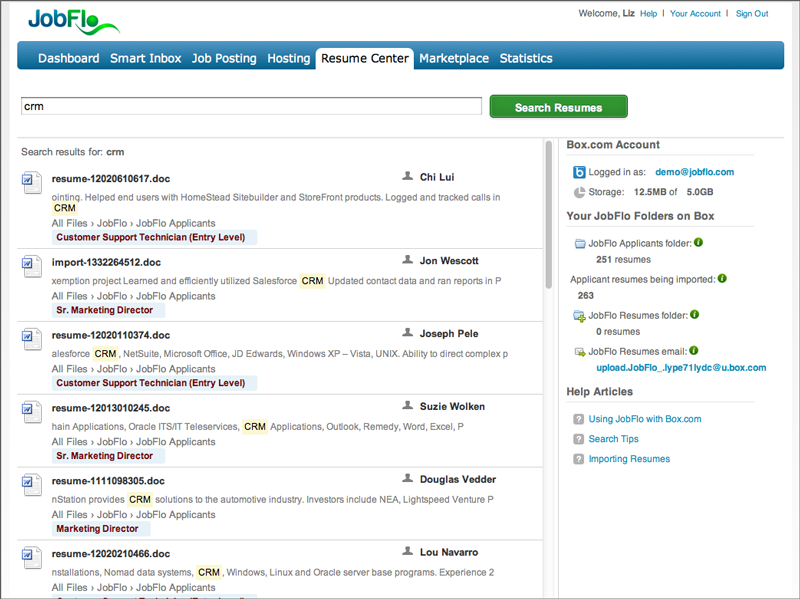Open the Marketplace tab
This screenshot has width=800, height=599.
[454, 58]
